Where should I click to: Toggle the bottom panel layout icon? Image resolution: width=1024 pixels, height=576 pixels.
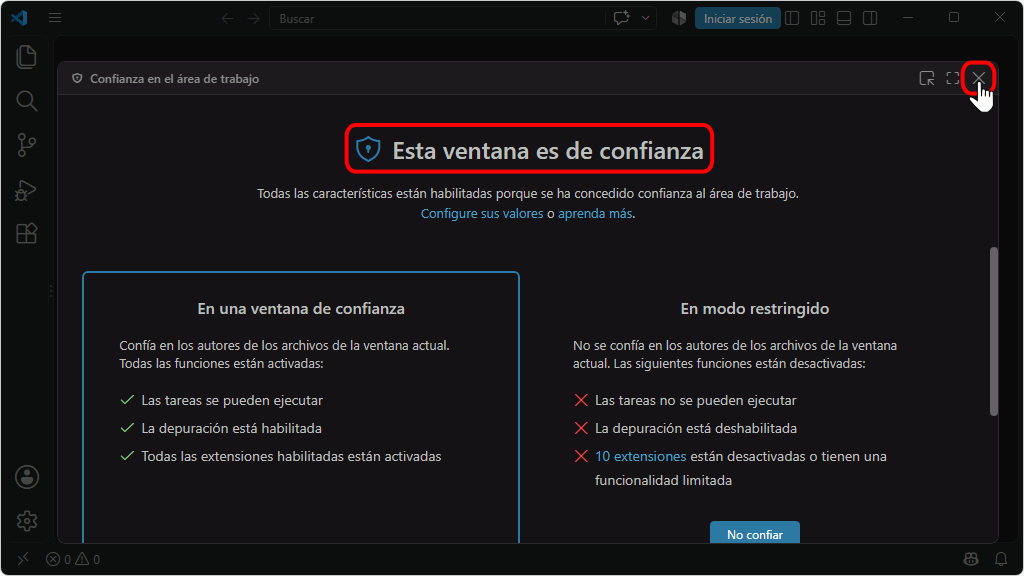pos(844,18)
